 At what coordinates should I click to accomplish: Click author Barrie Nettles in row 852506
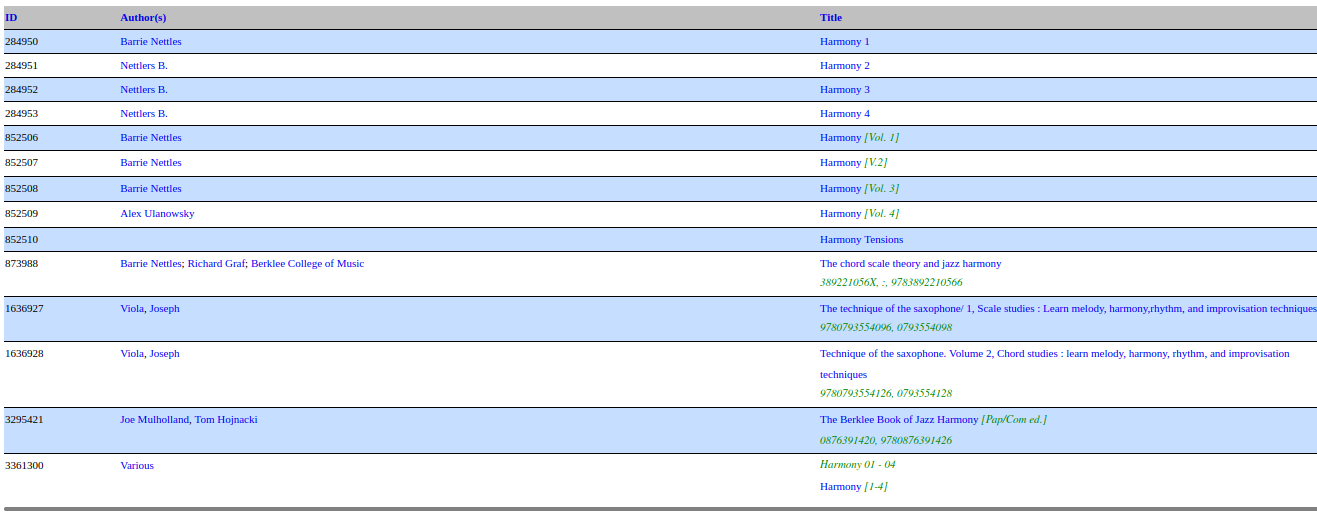point(151,137)
